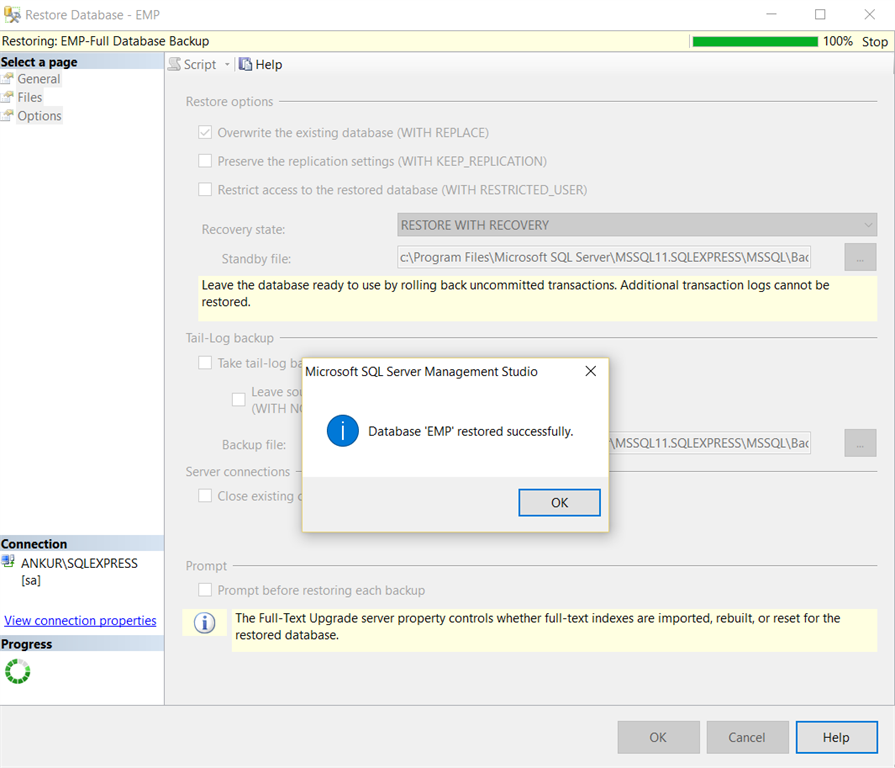Open the Recovery state dropdown
Image resolution: width=895 pixels, height=768 pixels.
click(637, 225)
